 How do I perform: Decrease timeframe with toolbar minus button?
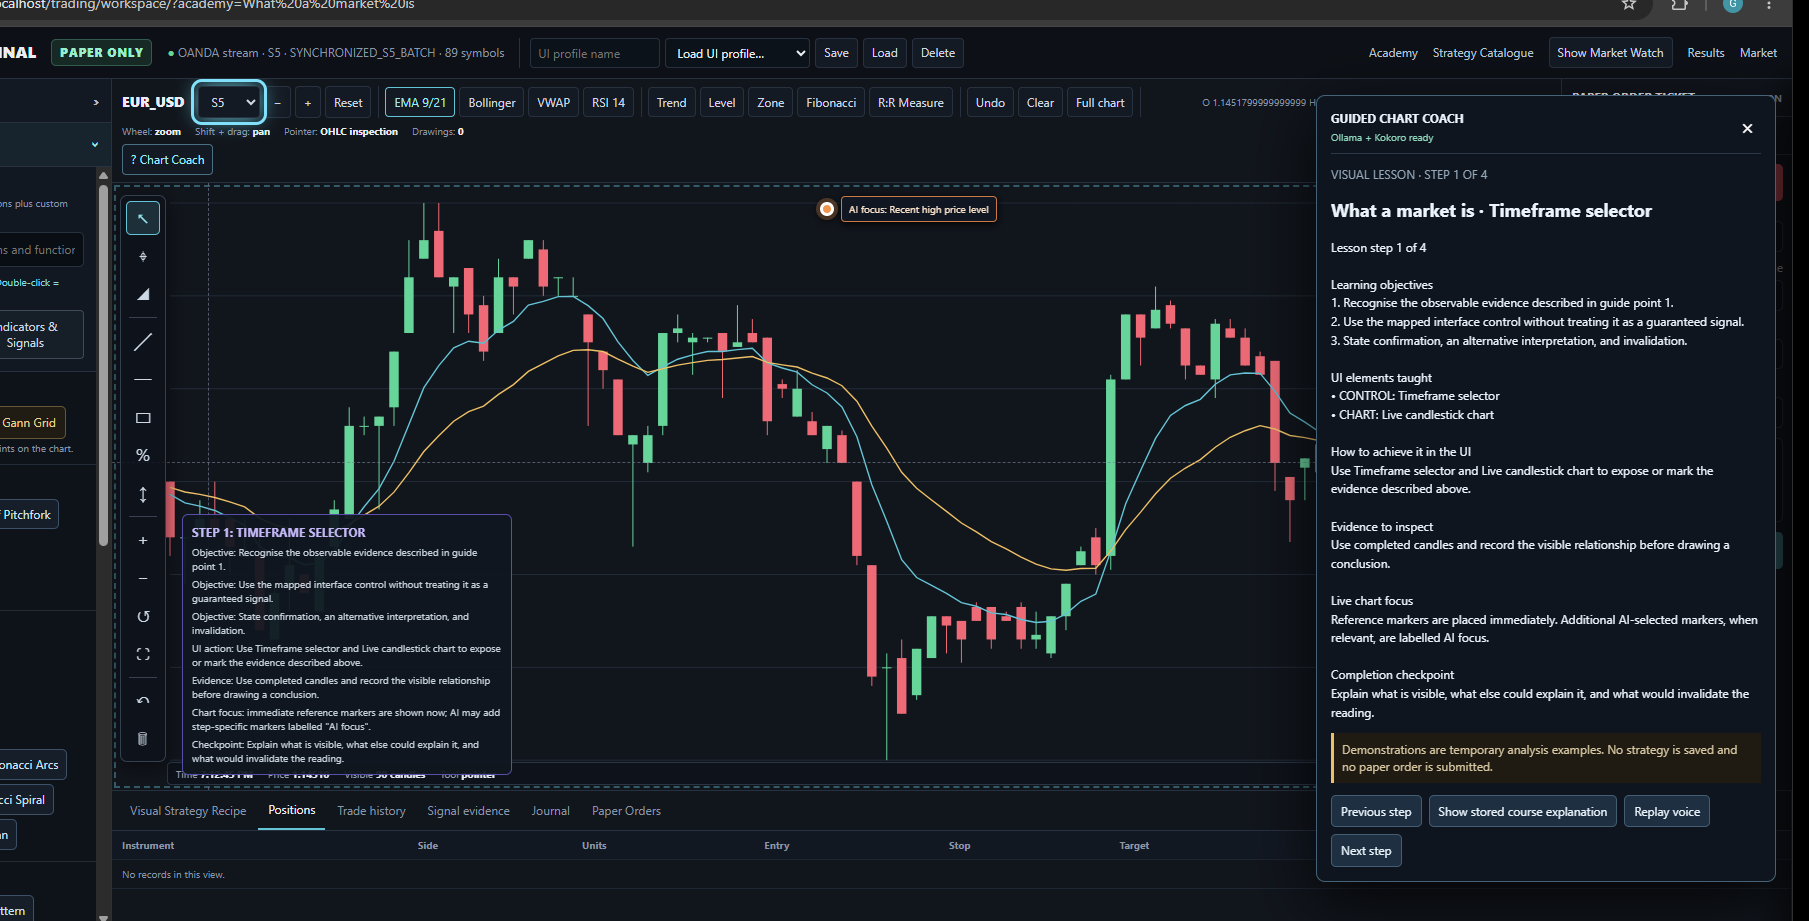click(x=278, y=103)
